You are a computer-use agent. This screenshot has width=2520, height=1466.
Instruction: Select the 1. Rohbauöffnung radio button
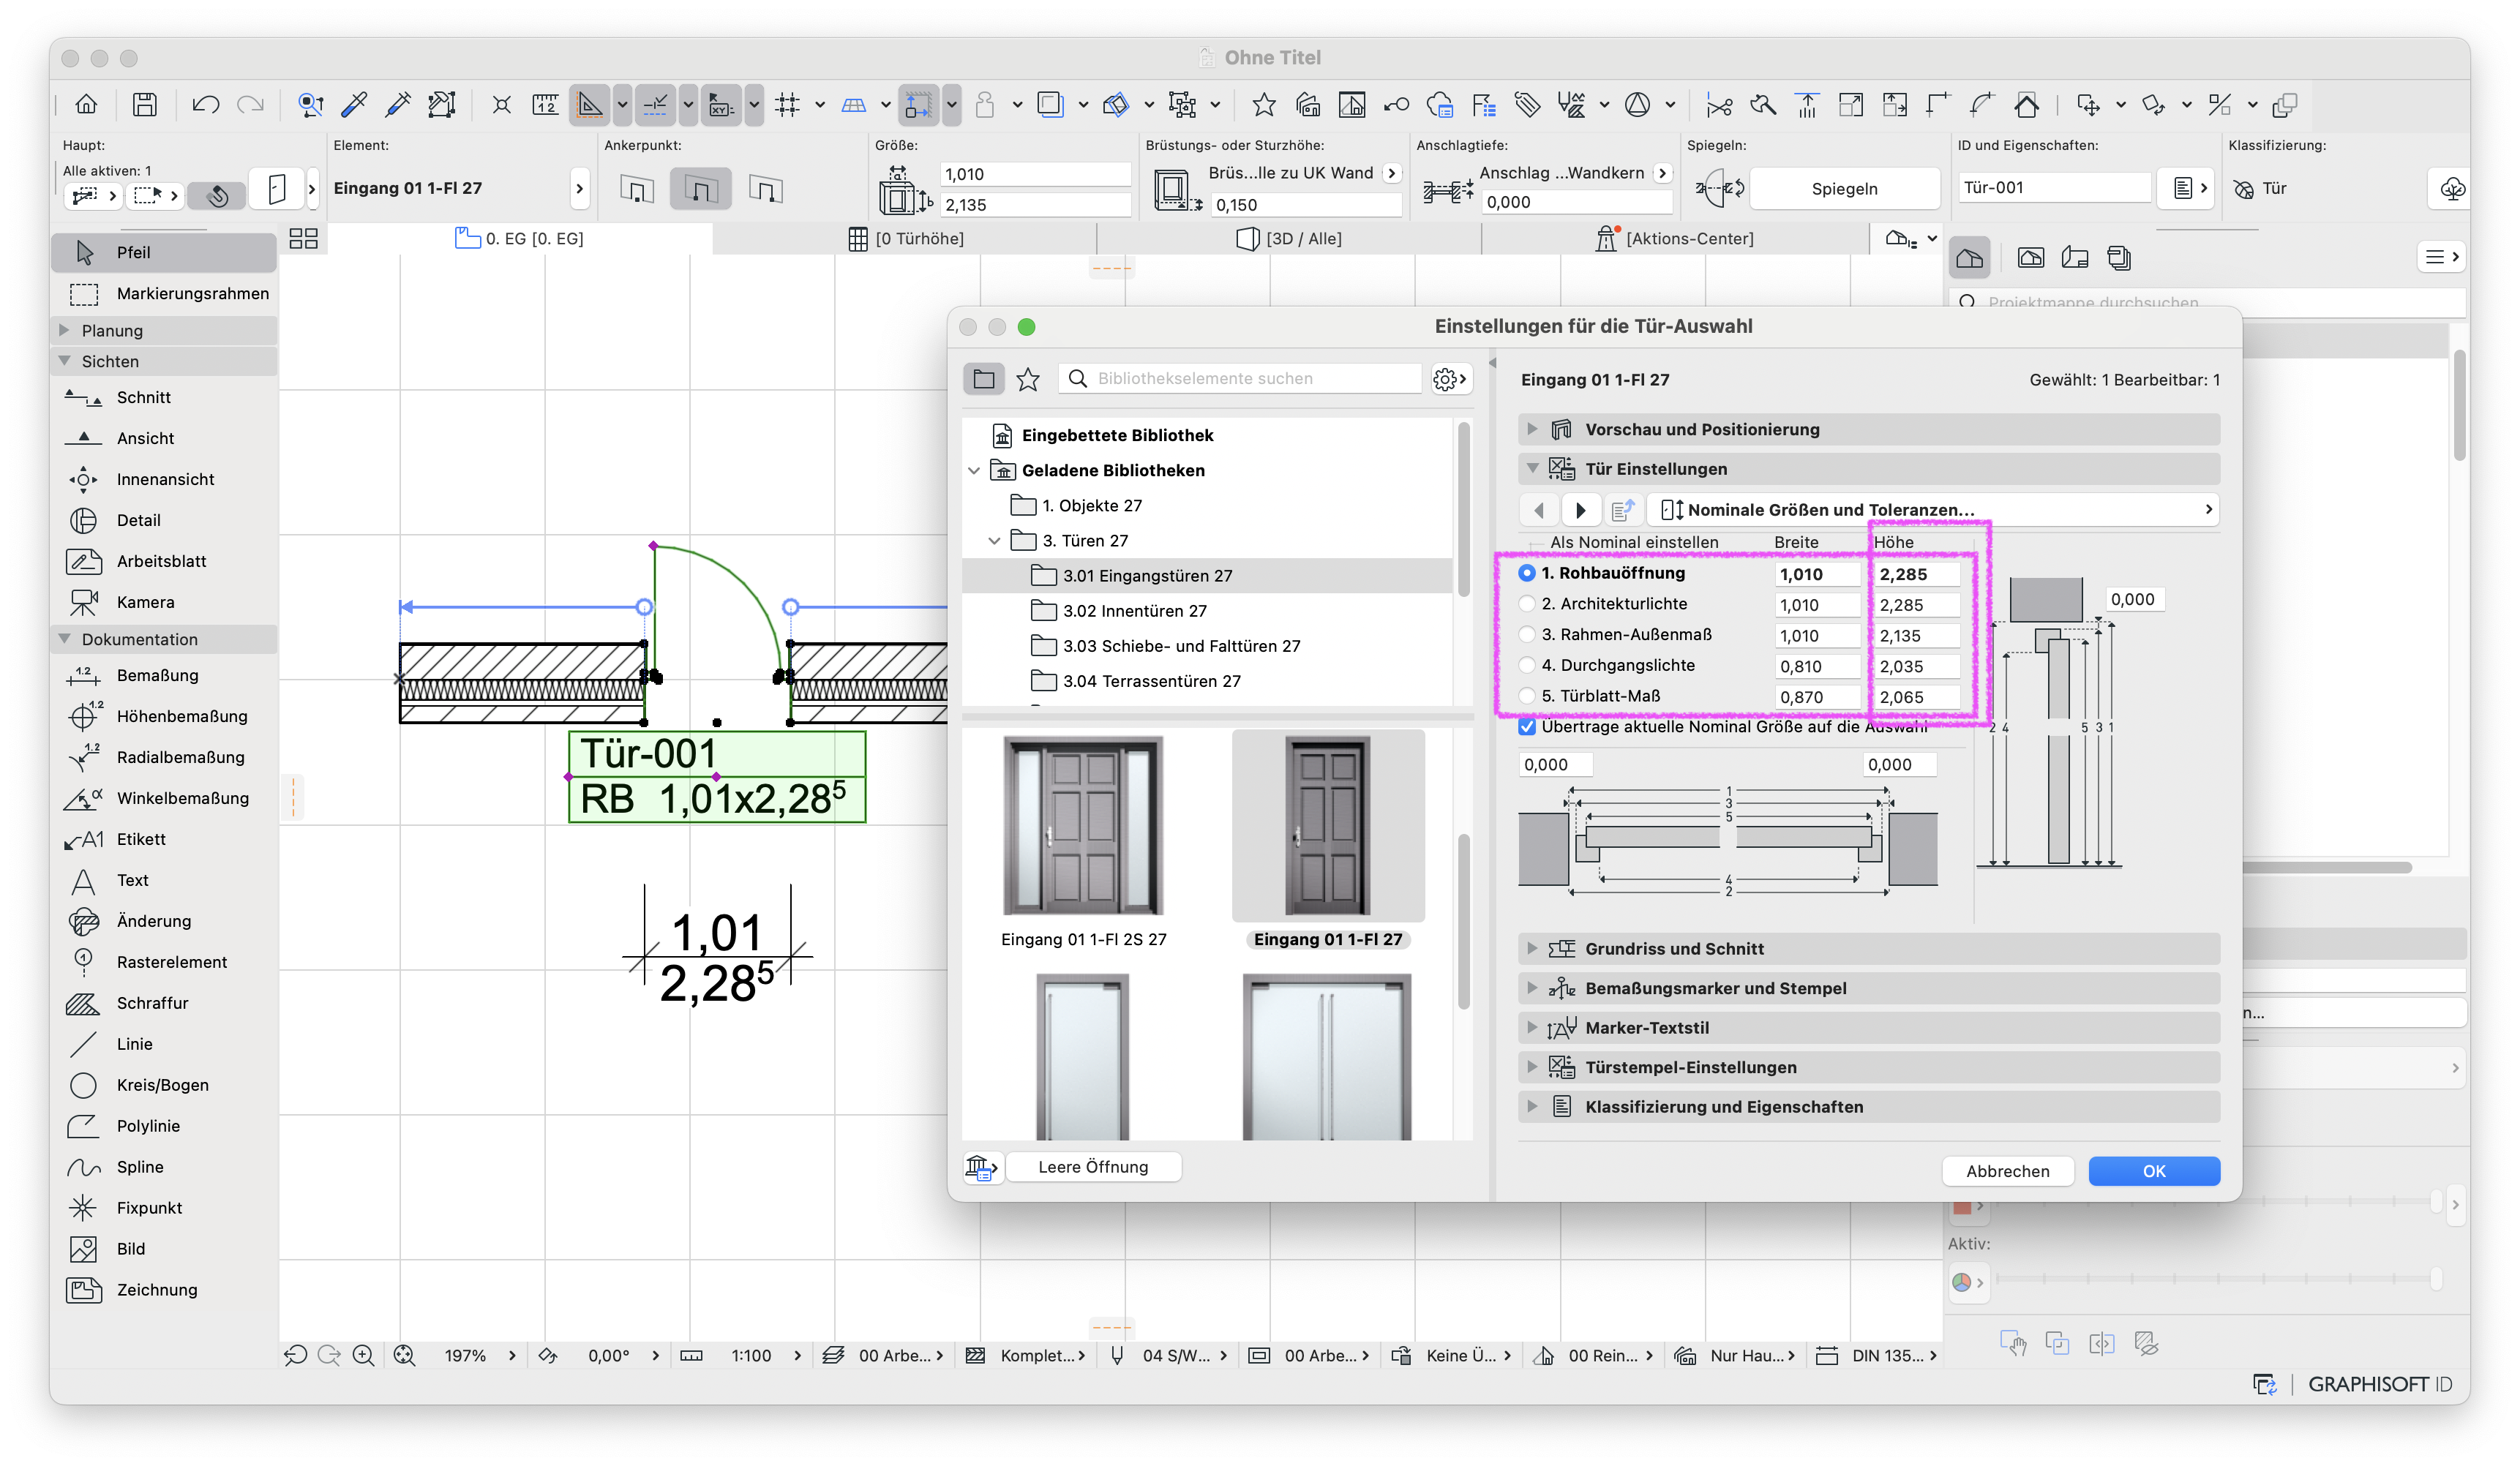[x=1527, y=573]
